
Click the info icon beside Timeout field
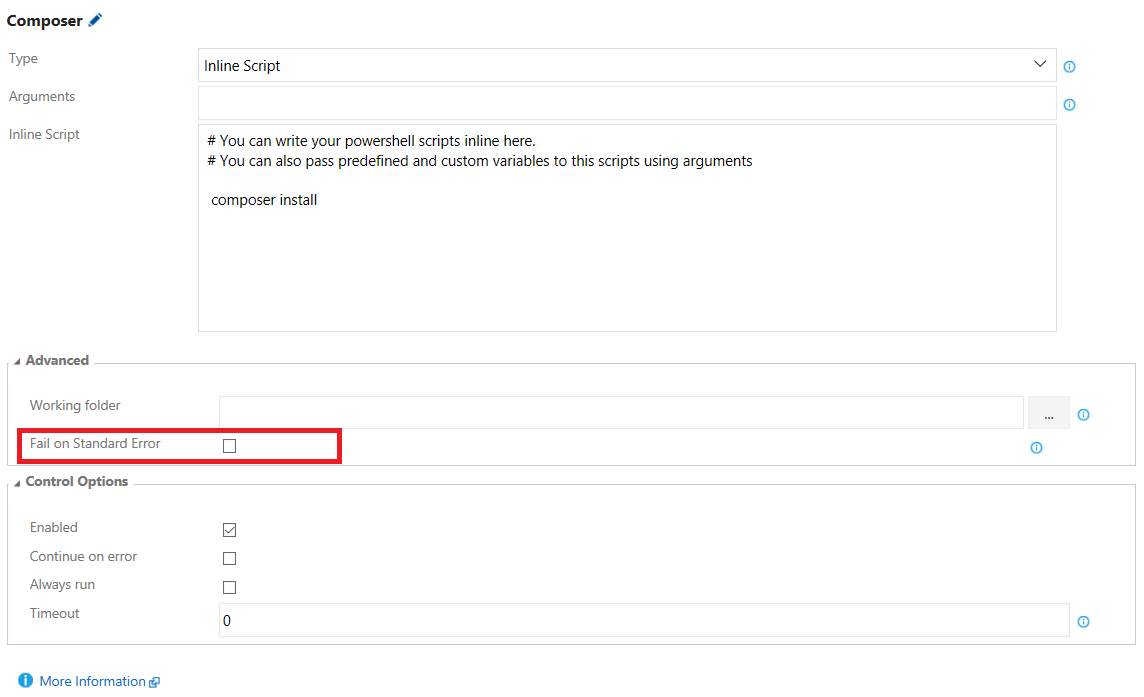click(1083, 622)
